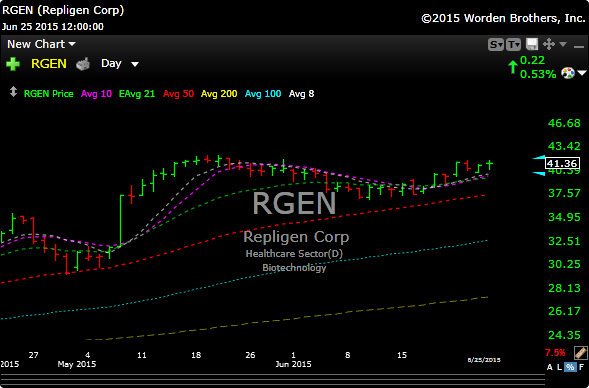Click the RGEN Price legend label
This screenshot has width=589, height=388.
pos(48,94)
